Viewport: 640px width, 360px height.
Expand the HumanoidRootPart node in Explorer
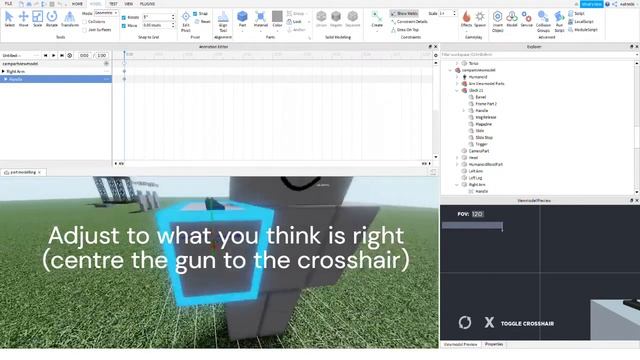click(x=457, y=164)
